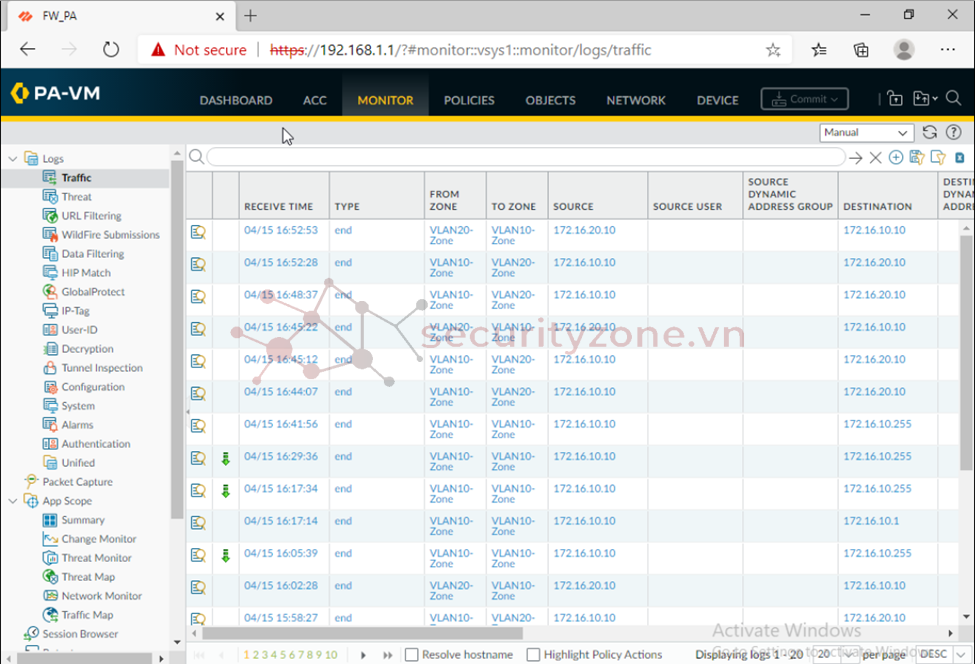Switch to the MONITOR tab
This screenshot has height=664, width=975.
386,100
